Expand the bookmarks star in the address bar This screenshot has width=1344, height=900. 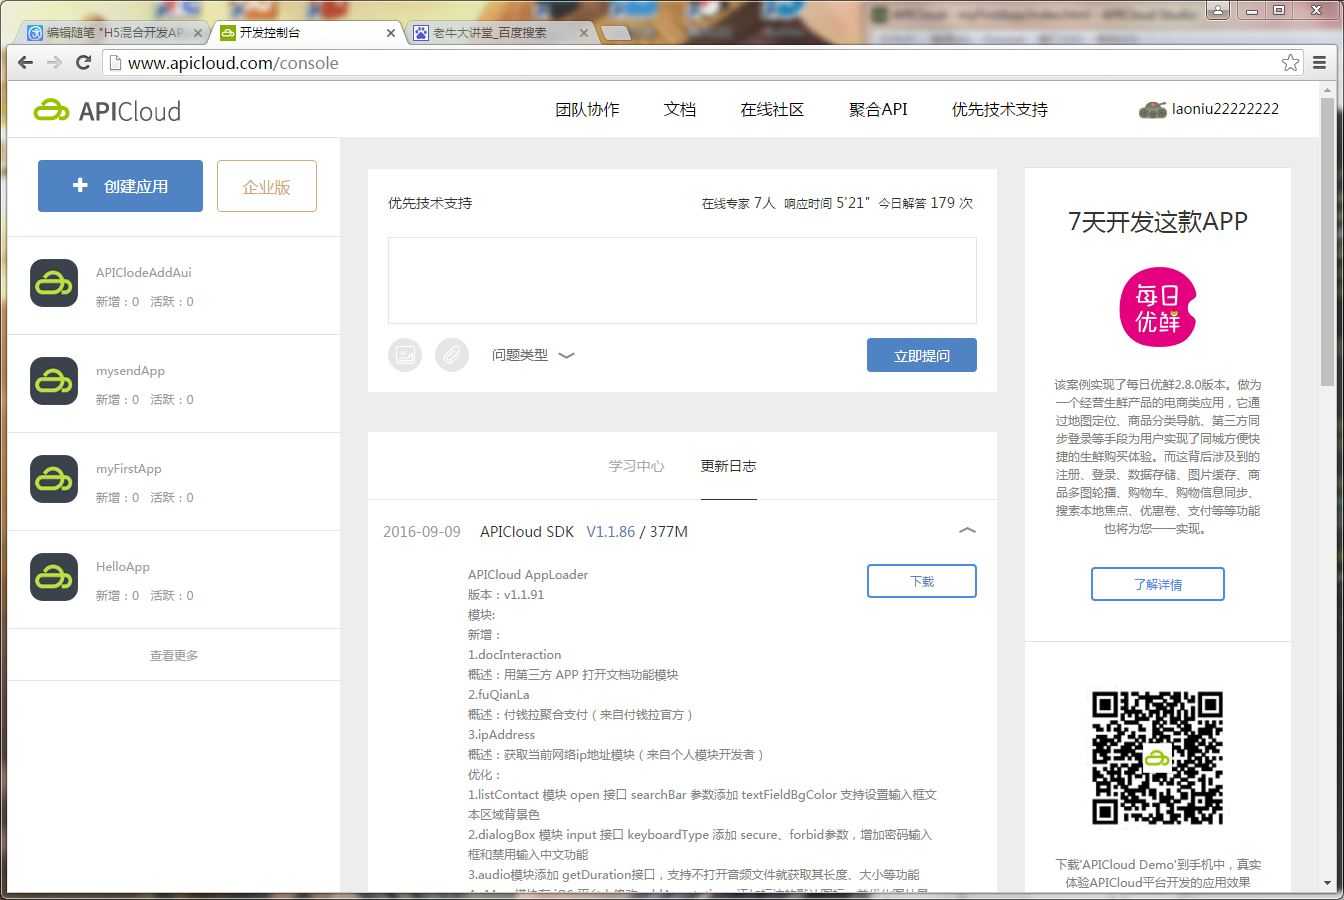tap(1290, 62)
